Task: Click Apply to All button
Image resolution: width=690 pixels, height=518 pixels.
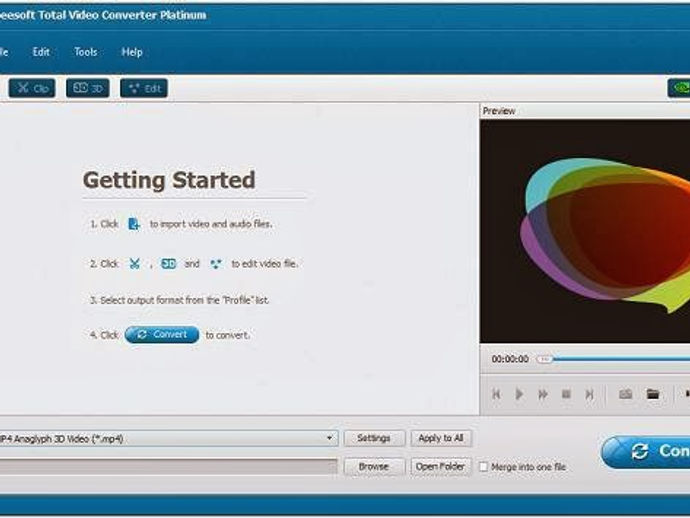Action: [441, 438]
